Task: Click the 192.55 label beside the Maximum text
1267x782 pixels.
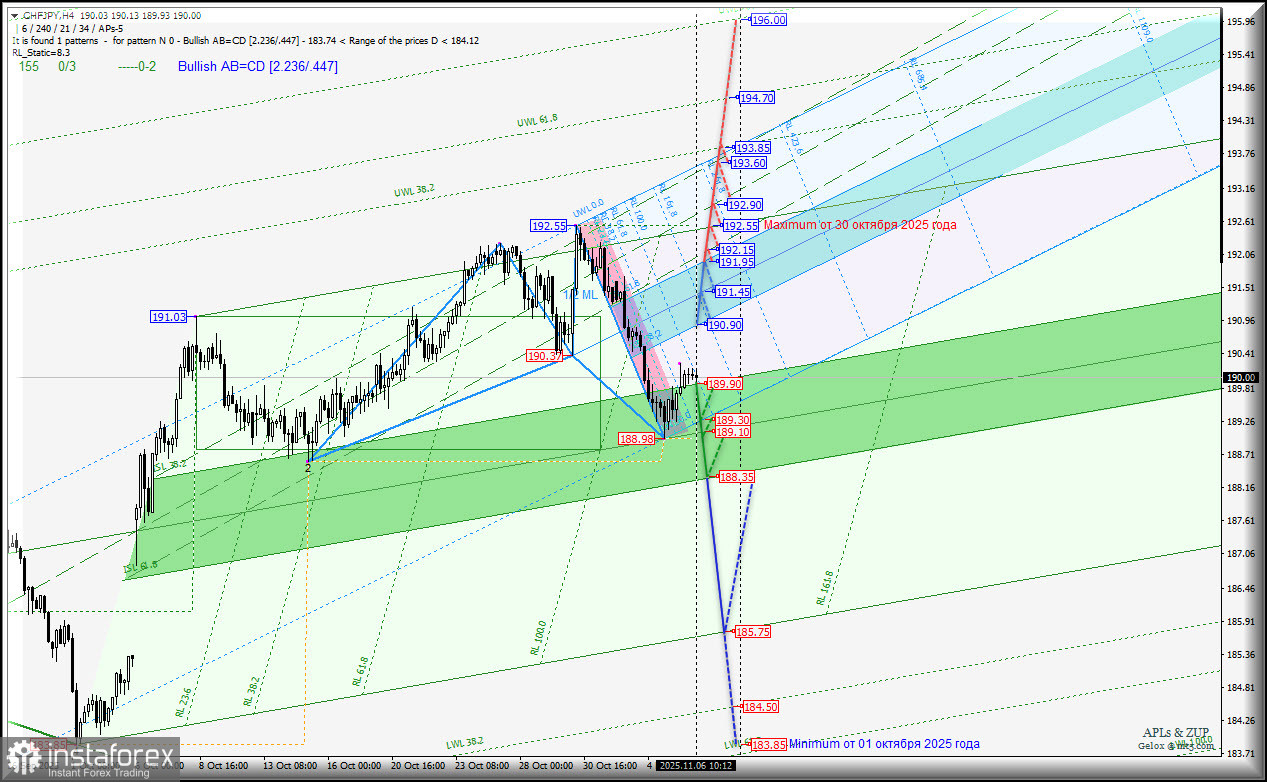Action: 741,226
